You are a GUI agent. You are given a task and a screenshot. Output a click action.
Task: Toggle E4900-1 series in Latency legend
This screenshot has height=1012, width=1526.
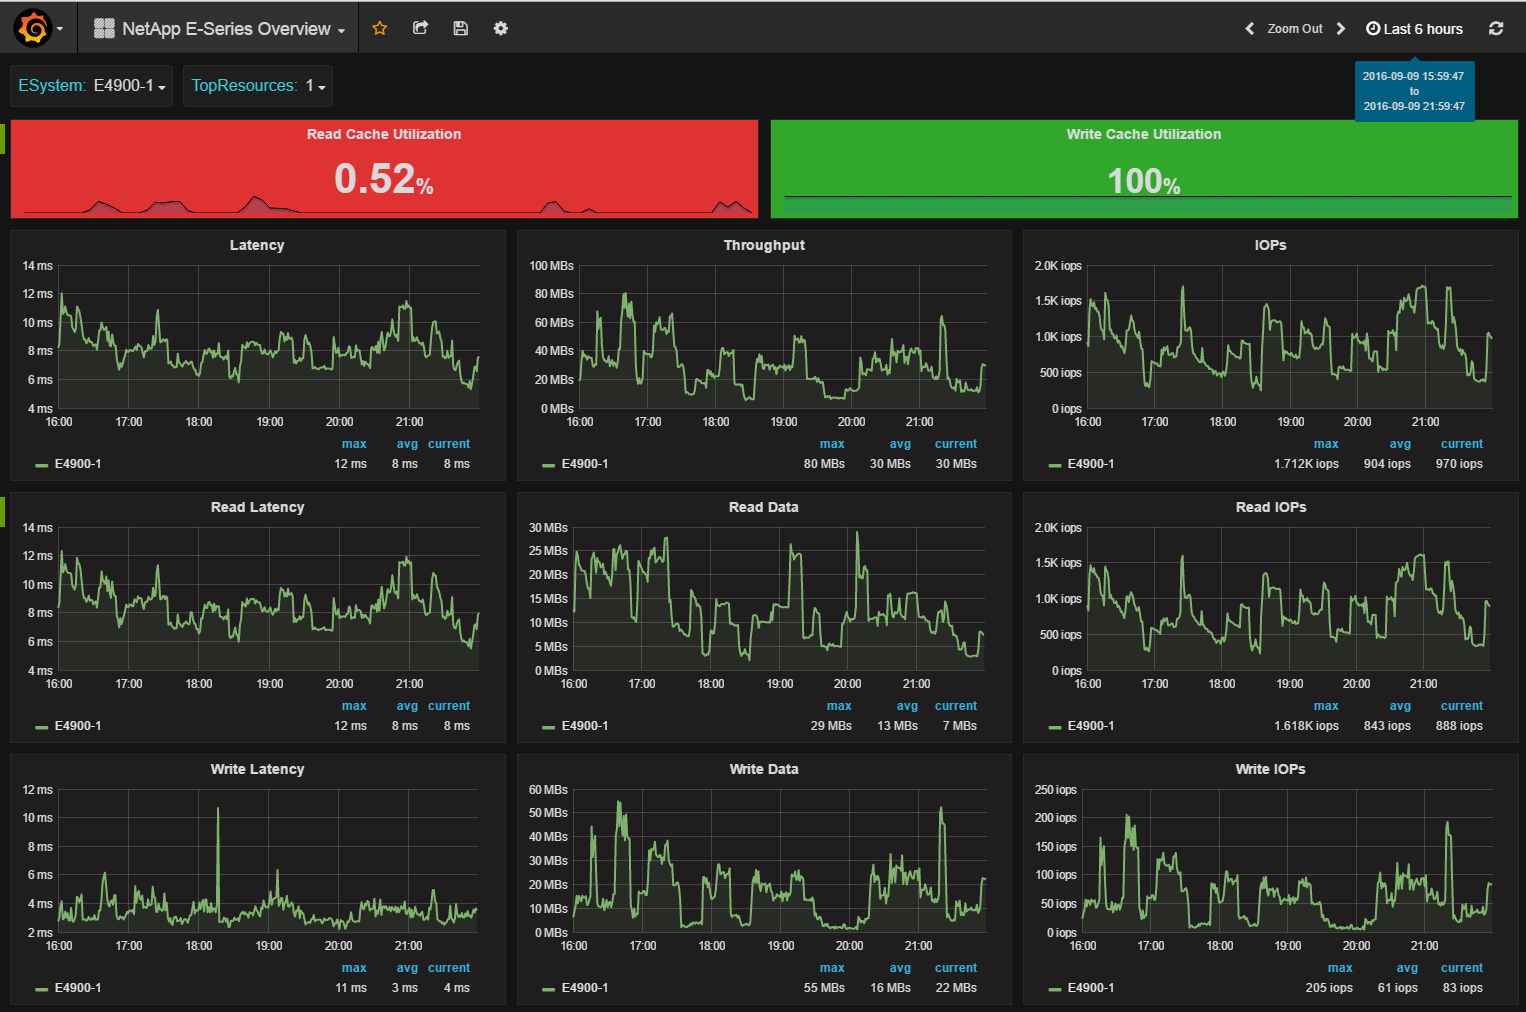point(77,464)
